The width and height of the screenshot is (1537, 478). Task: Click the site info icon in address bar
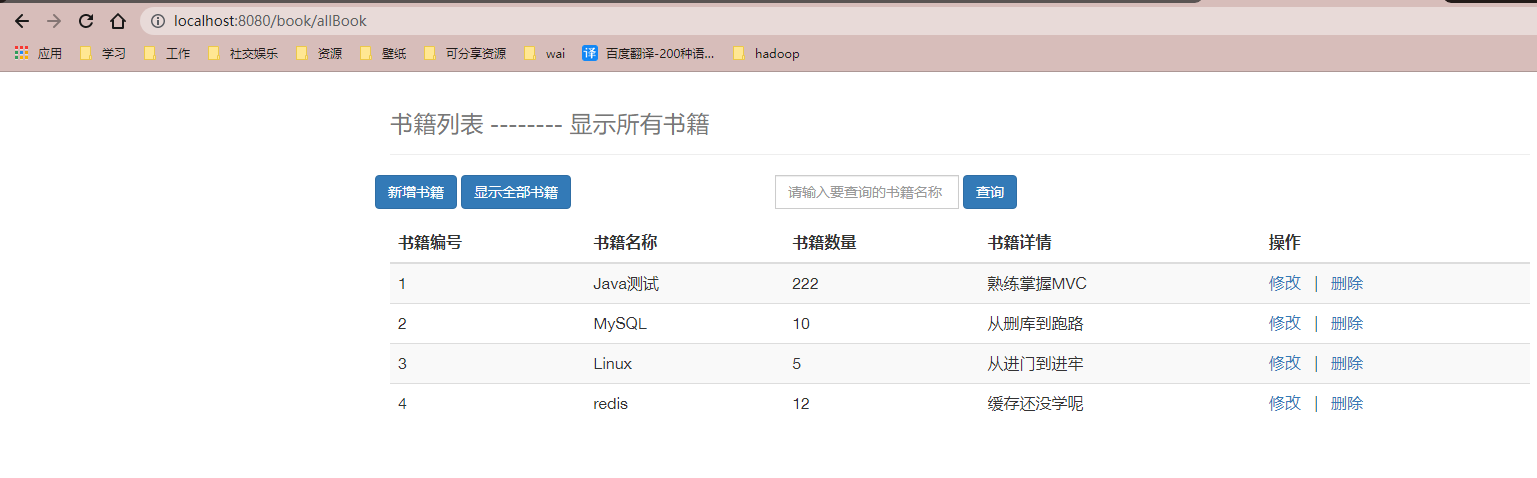tap(157, 21)
